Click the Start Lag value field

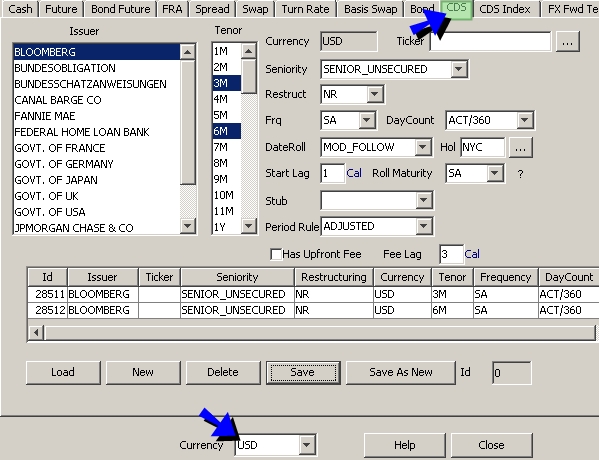coord(332,173)
